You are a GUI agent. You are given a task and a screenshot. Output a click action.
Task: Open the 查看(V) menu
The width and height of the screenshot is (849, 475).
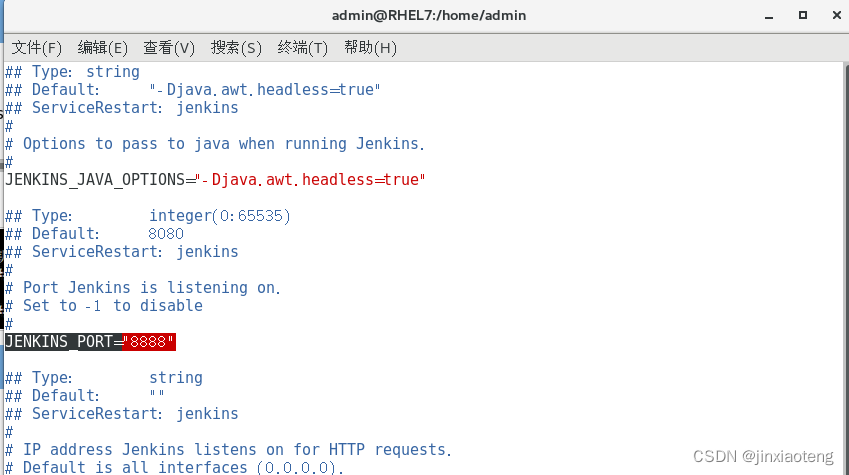point(169,48)
